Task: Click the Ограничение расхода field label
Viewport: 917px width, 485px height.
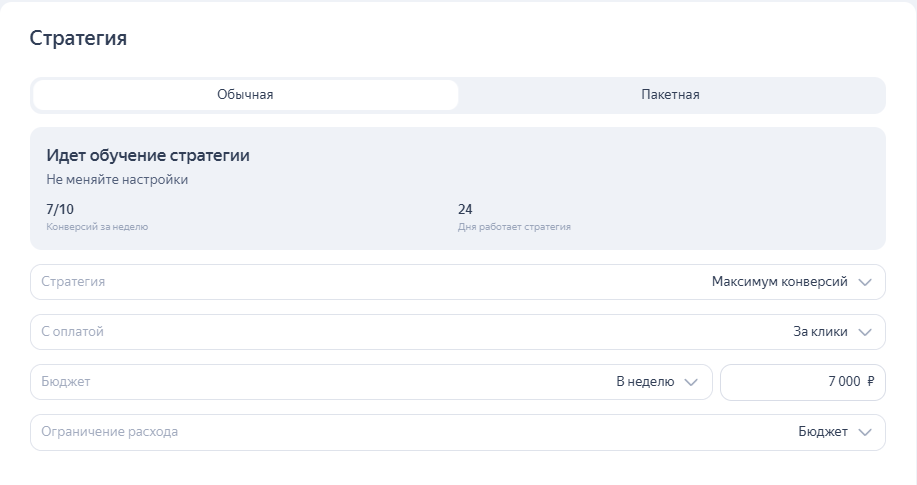Action: (x=109, y=432)
